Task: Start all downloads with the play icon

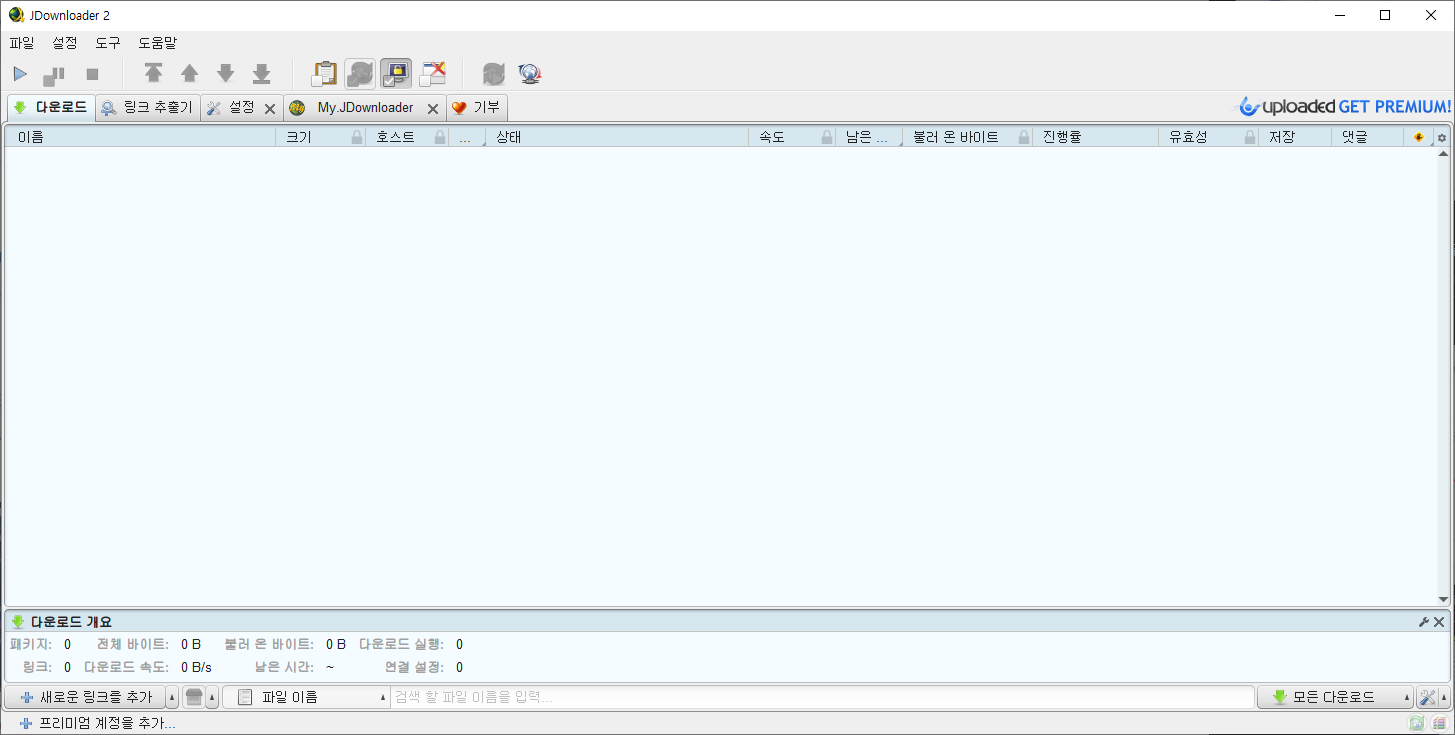Action: [20, 74]
